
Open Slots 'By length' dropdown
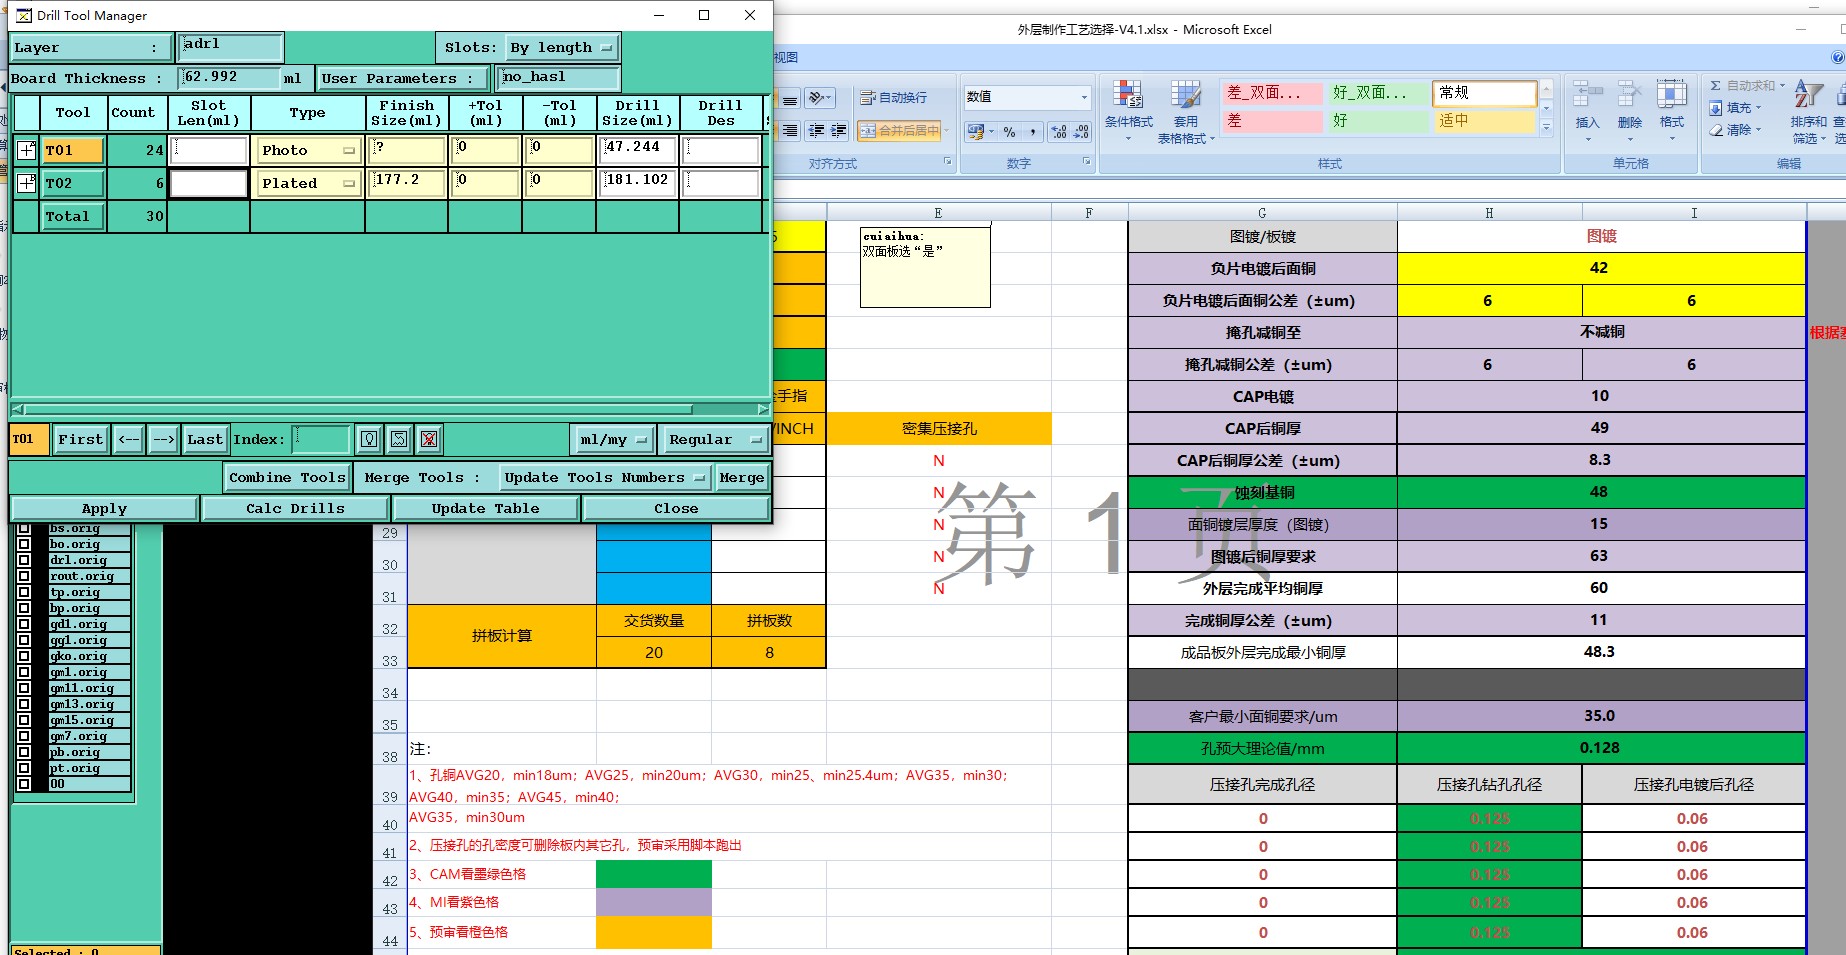tap(562, 47)
